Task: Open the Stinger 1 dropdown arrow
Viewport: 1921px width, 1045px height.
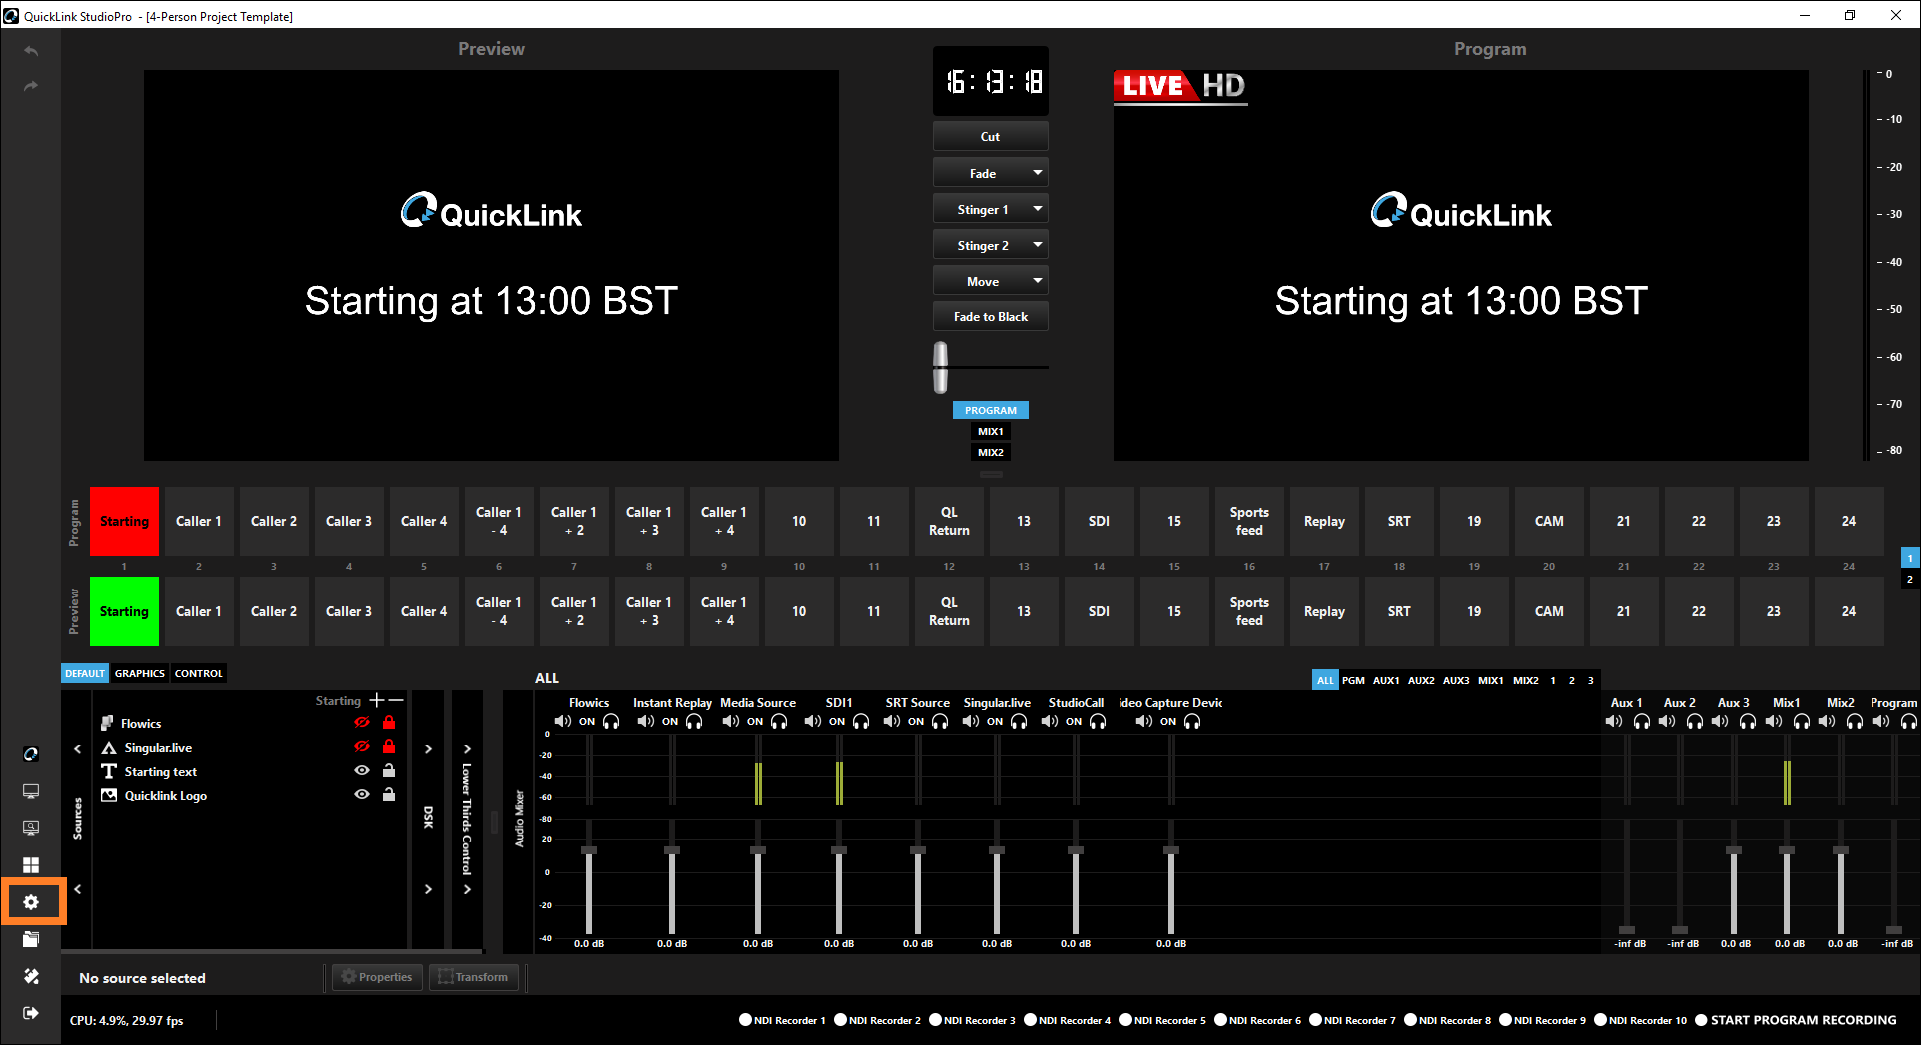Action: [x=1038, y=209]
